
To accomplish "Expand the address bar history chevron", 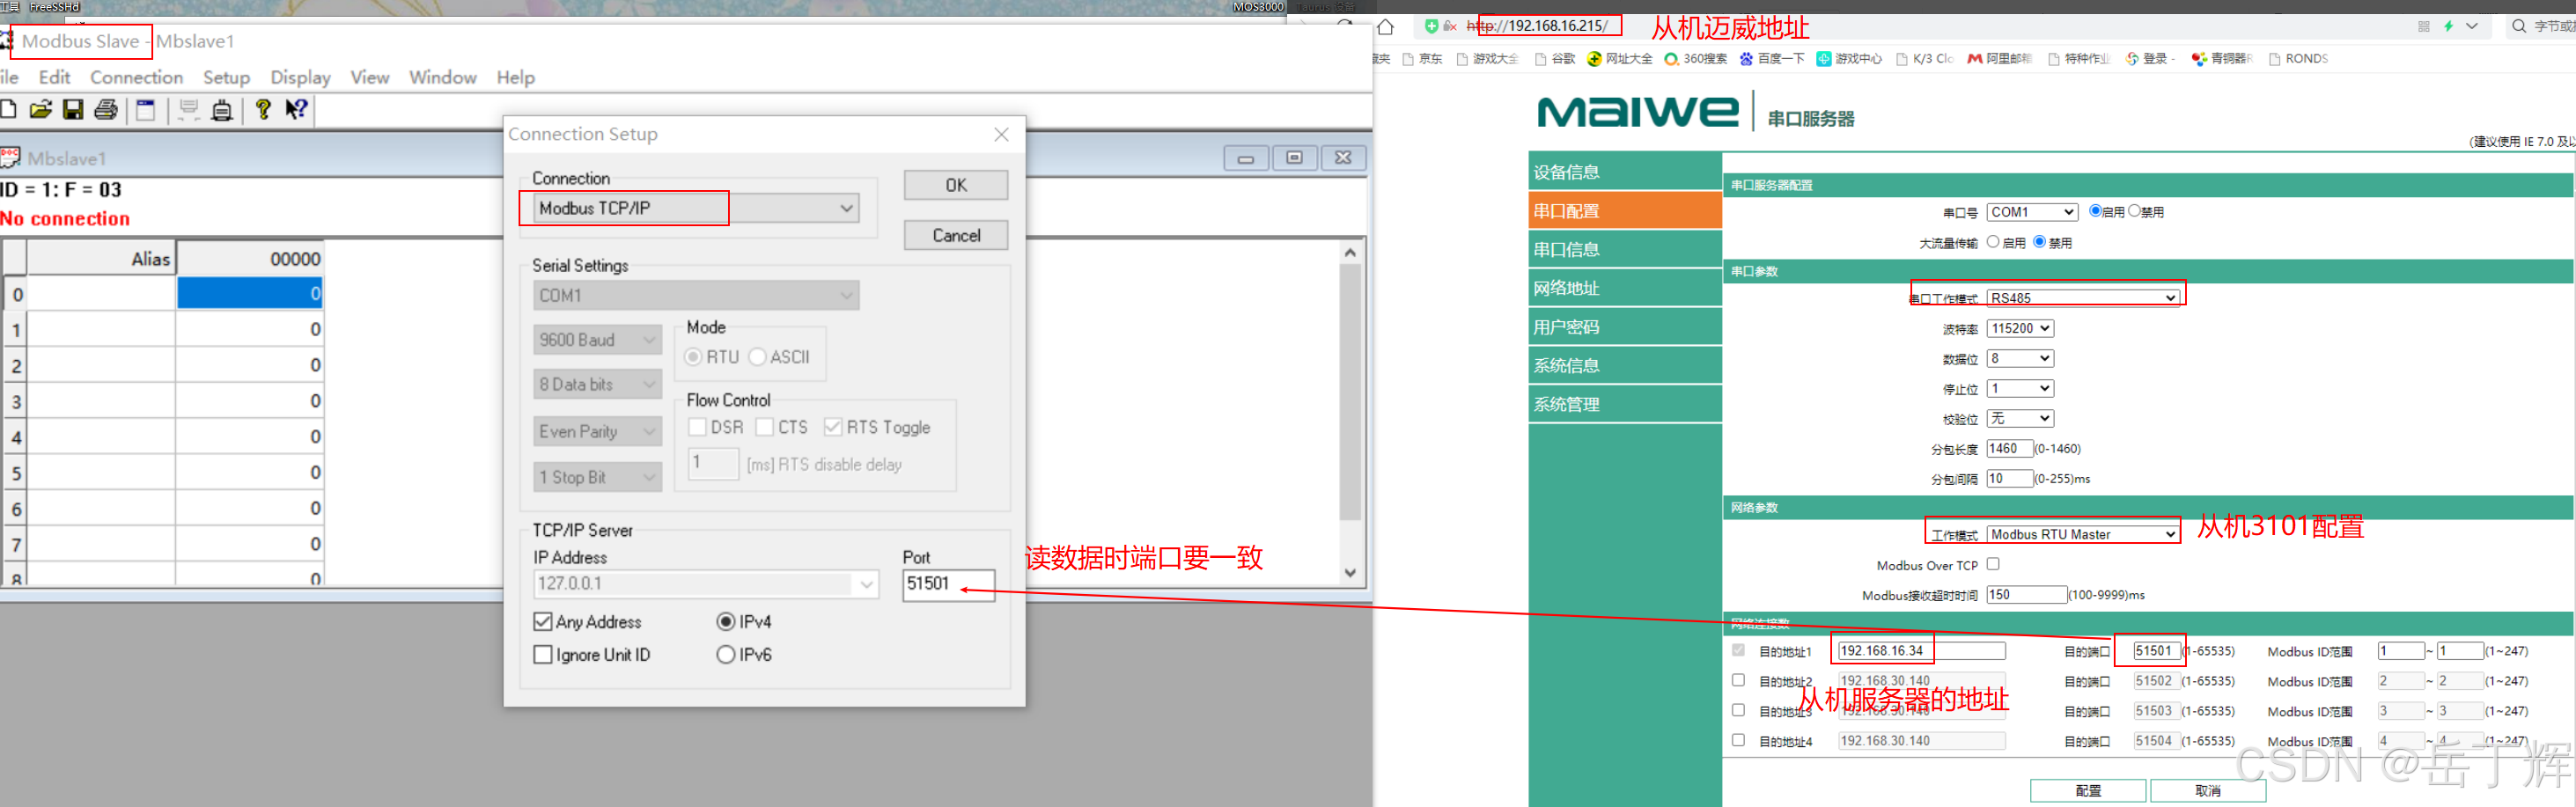I will point(2472,26).
